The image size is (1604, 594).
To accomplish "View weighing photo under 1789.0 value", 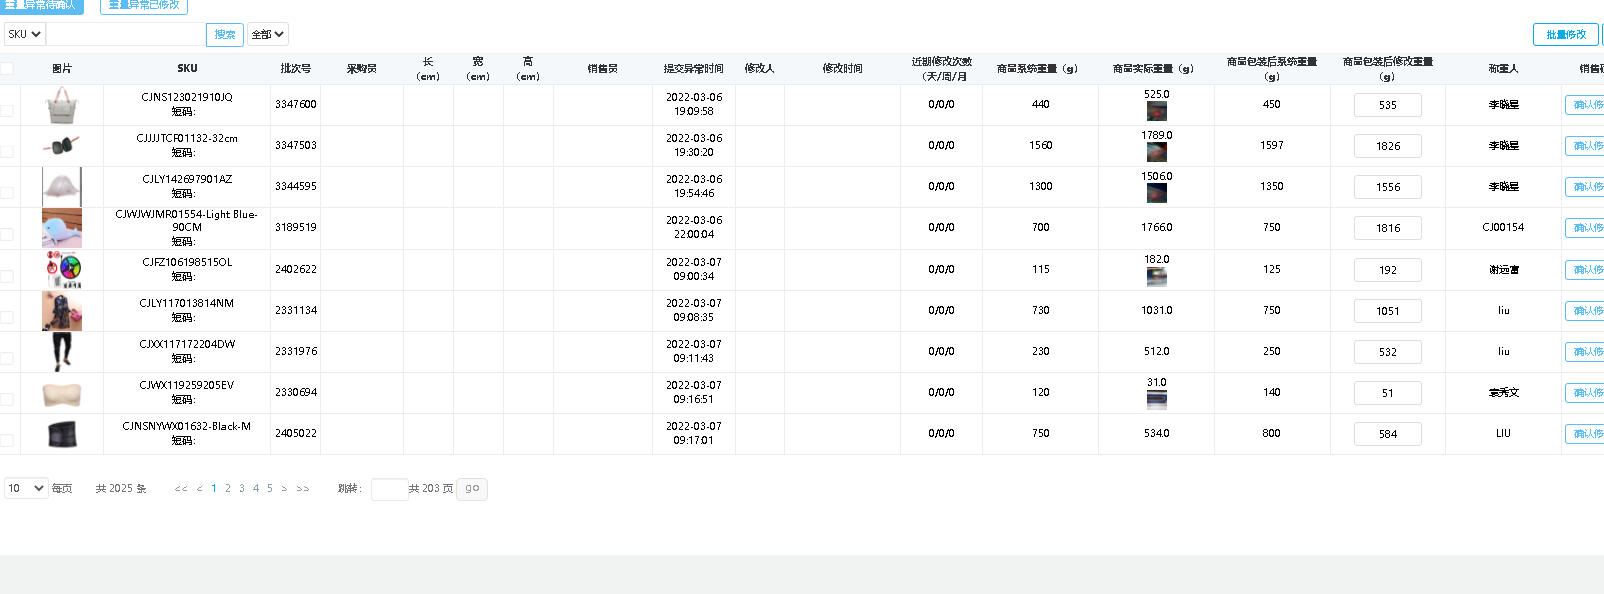I will pos(1156,152).
